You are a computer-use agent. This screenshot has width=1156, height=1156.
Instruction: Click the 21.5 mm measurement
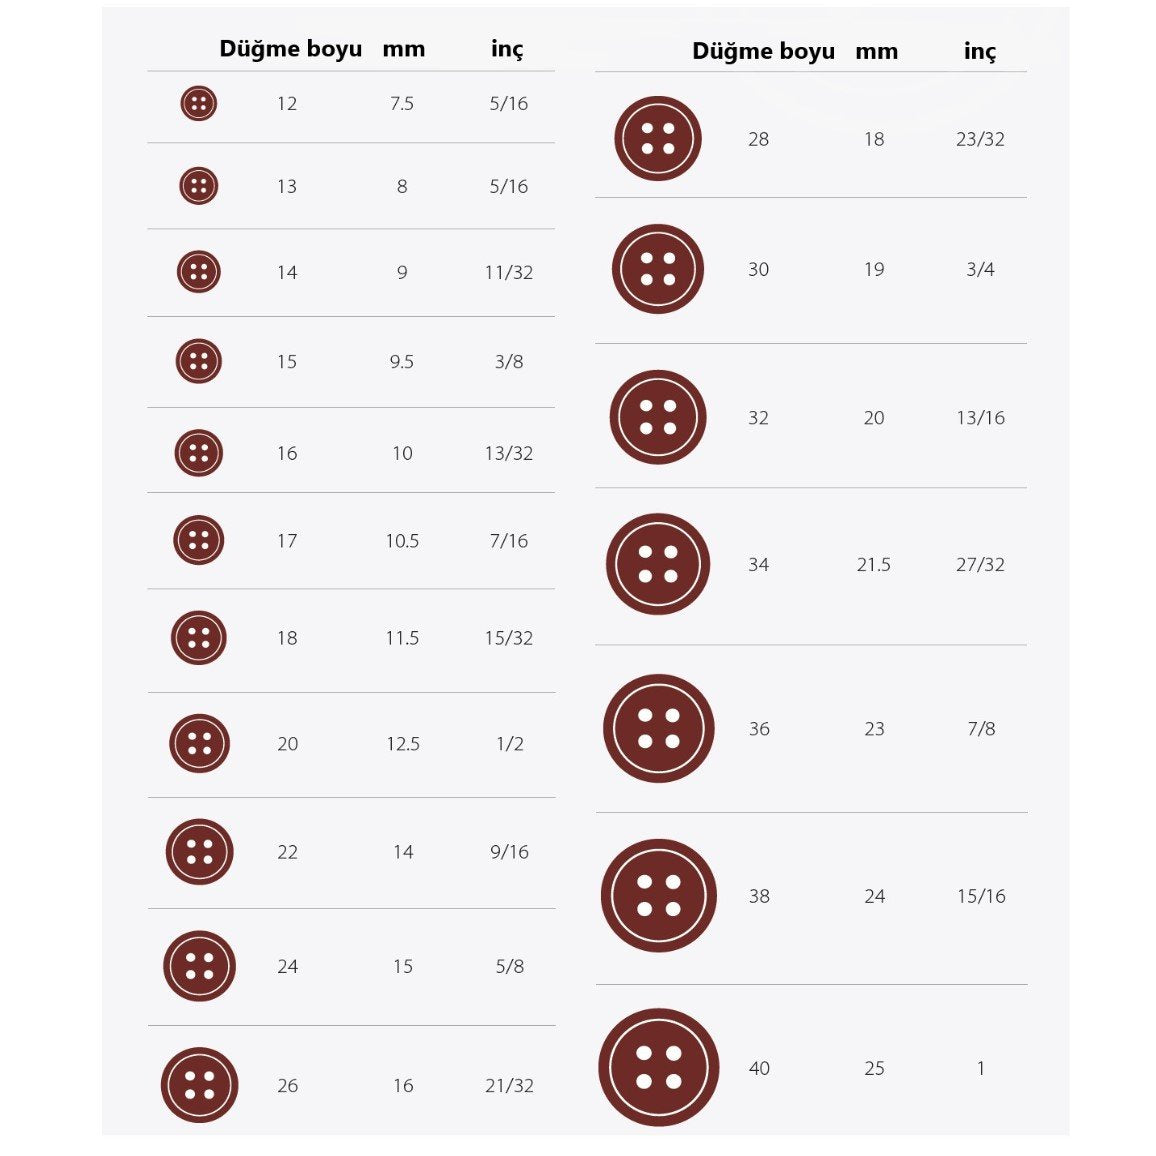click(873, 565)
